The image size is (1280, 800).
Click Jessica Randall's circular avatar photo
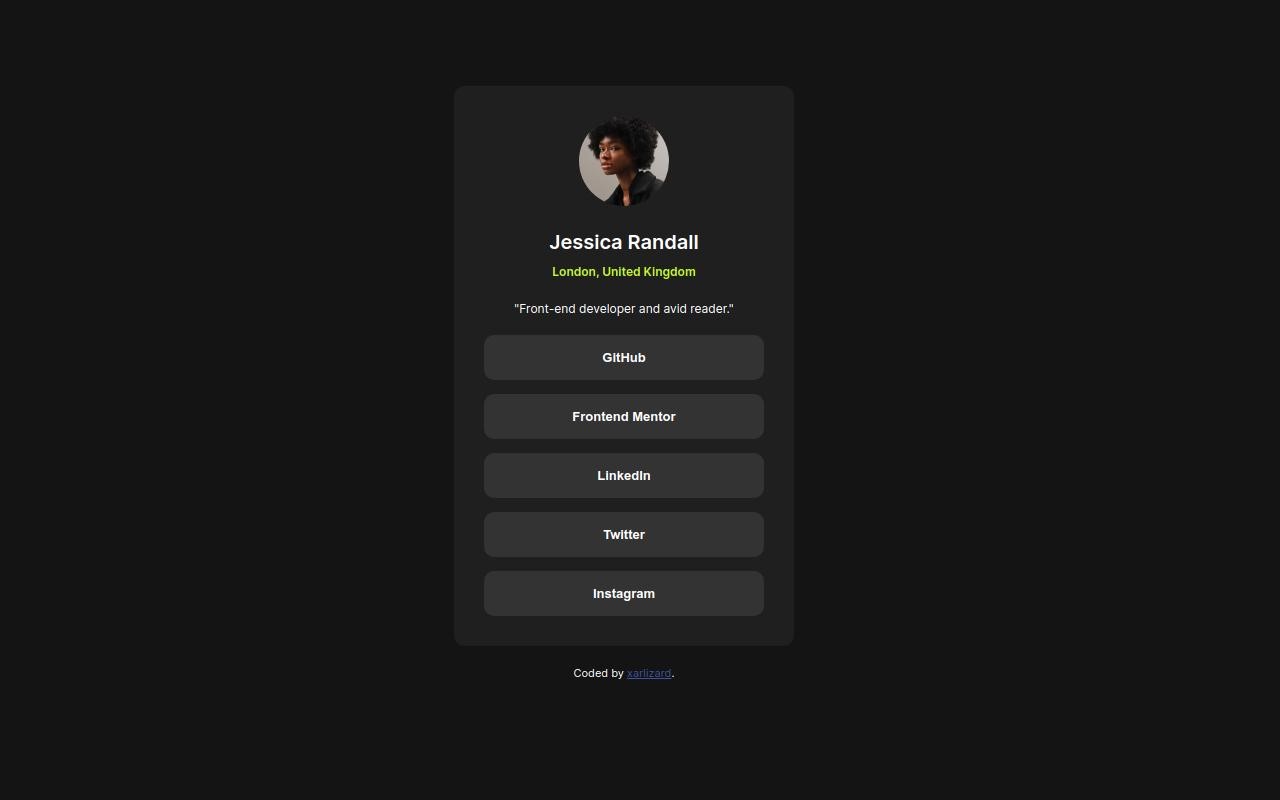[624, 161]
